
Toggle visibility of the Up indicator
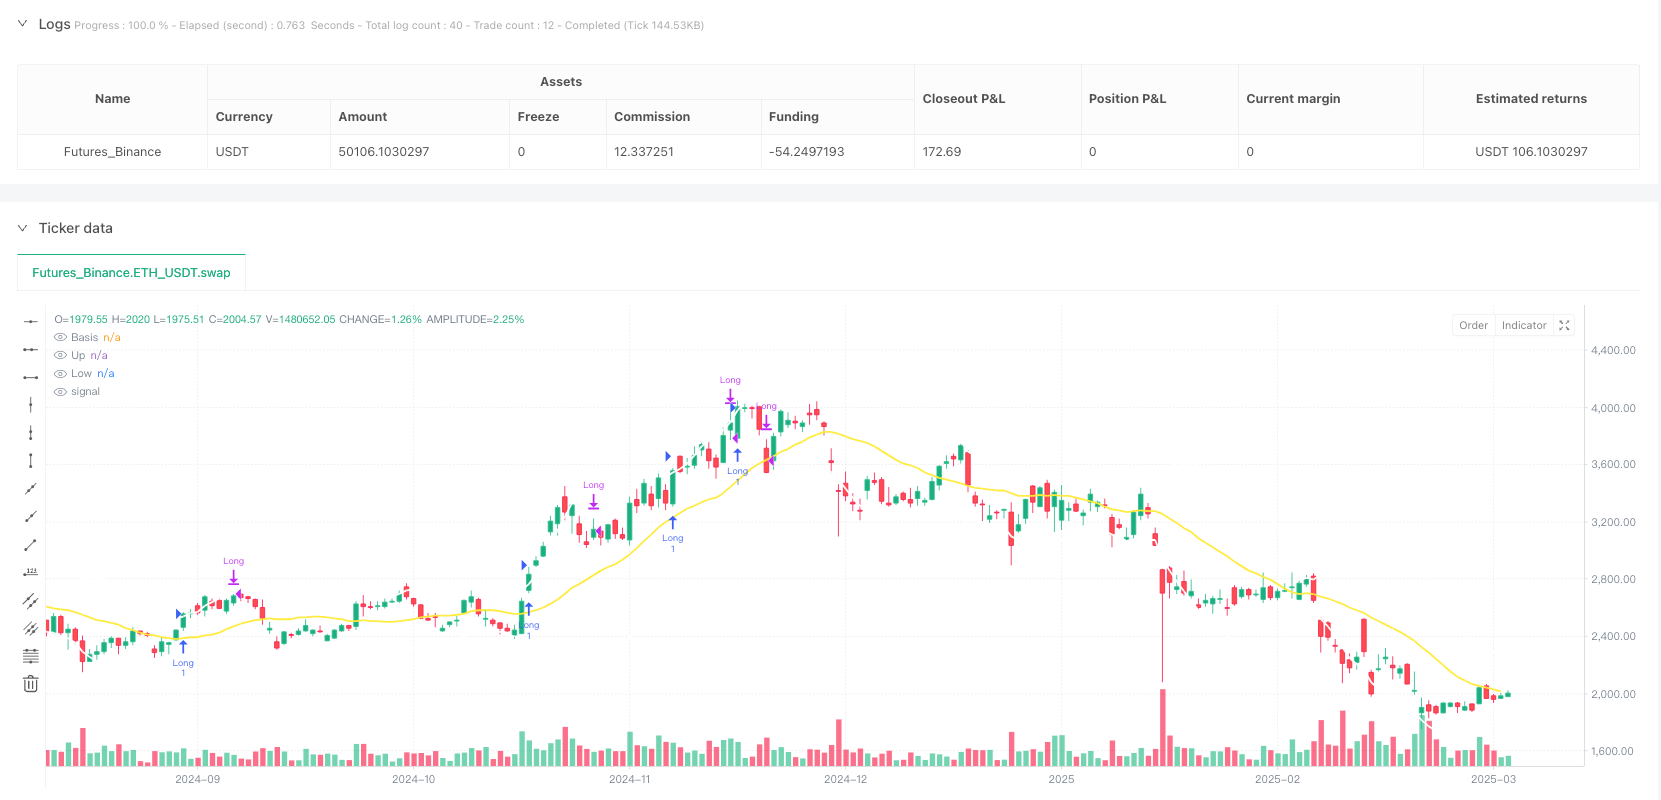(x=60, y=356)
